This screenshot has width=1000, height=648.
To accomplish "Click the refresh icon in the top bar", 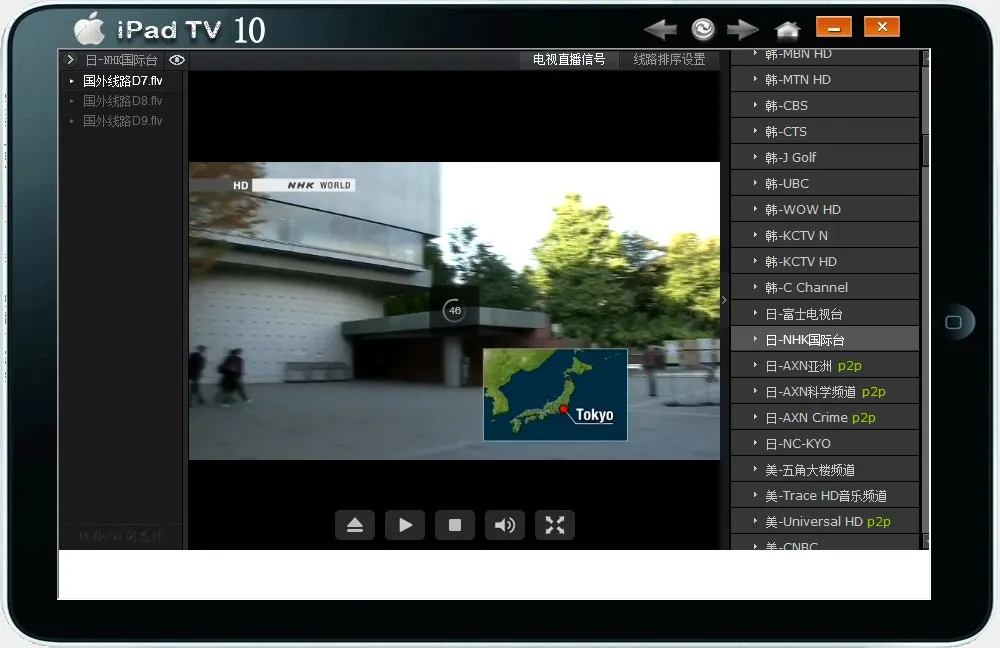I will pos(702,27).
